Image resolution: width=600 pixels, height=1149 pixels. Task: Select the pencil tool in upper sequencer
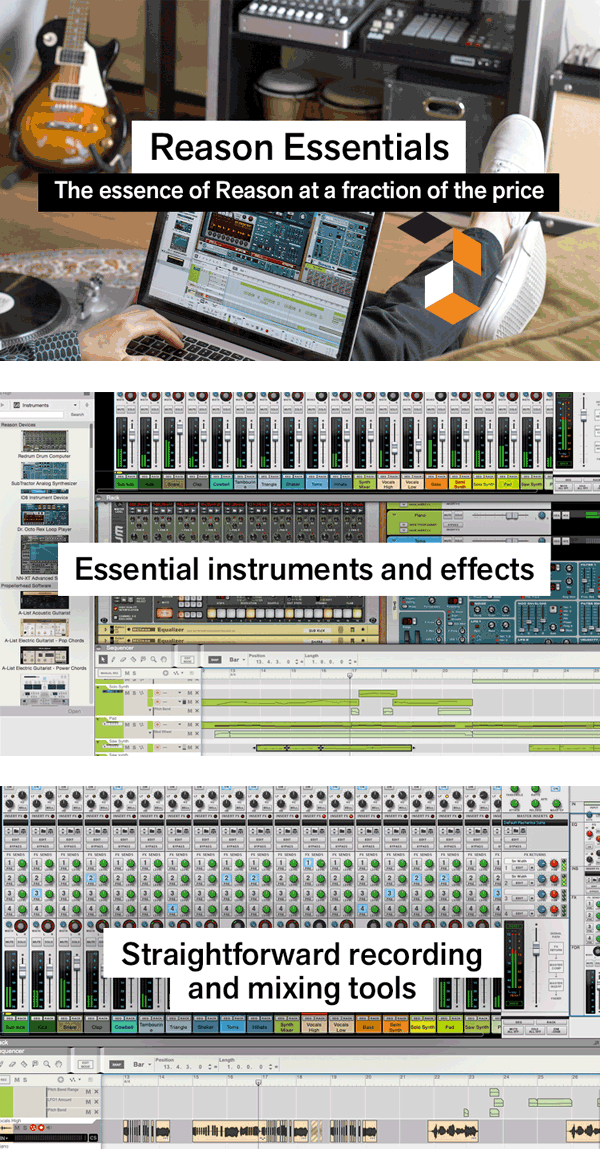[114, 660]
